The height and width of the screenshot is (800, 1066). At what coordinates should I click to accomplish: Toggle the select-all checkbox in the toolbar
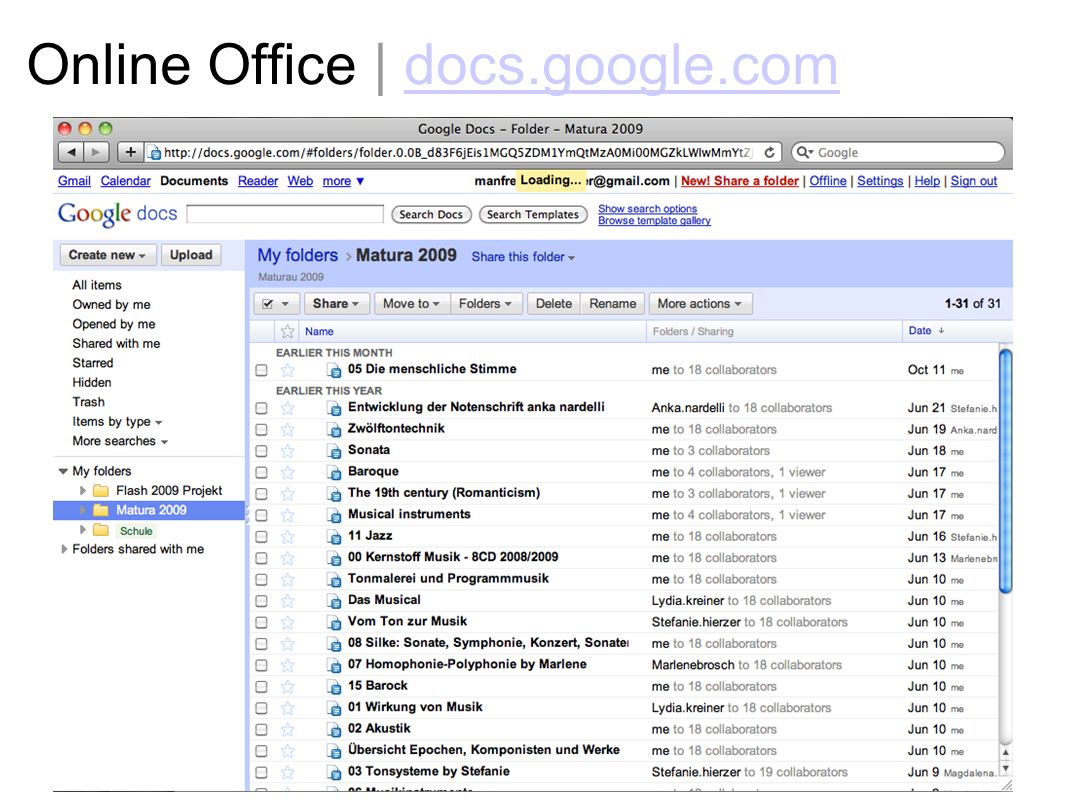click(267, 304)
